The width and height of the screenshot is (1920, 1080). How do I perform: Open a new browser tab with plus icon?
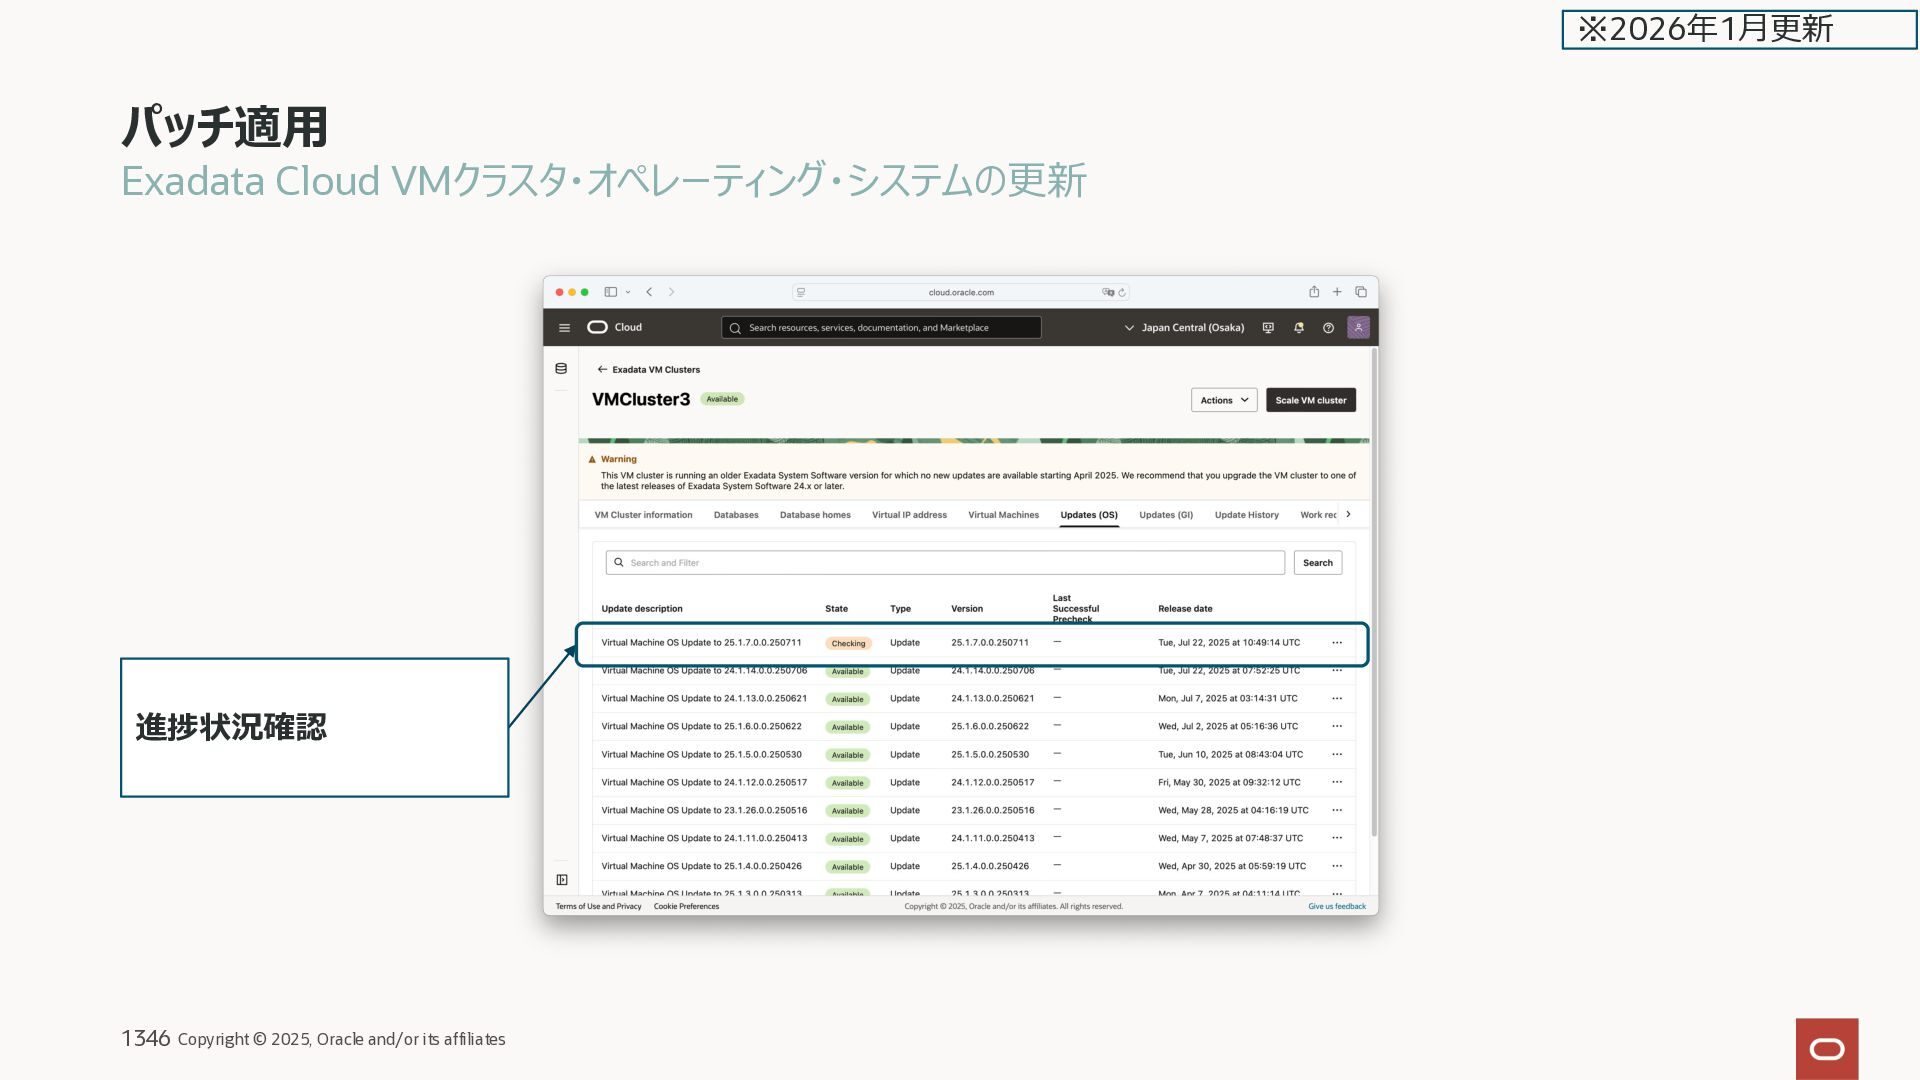point(1337,292)
